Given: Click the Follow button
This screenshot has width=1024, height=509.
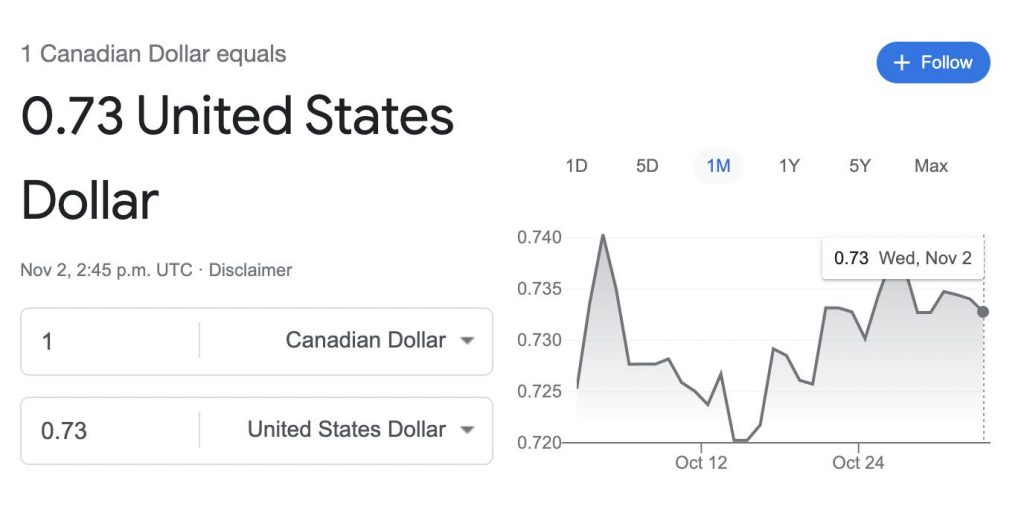Looking at the screenshot, I should tap(933, 63).
